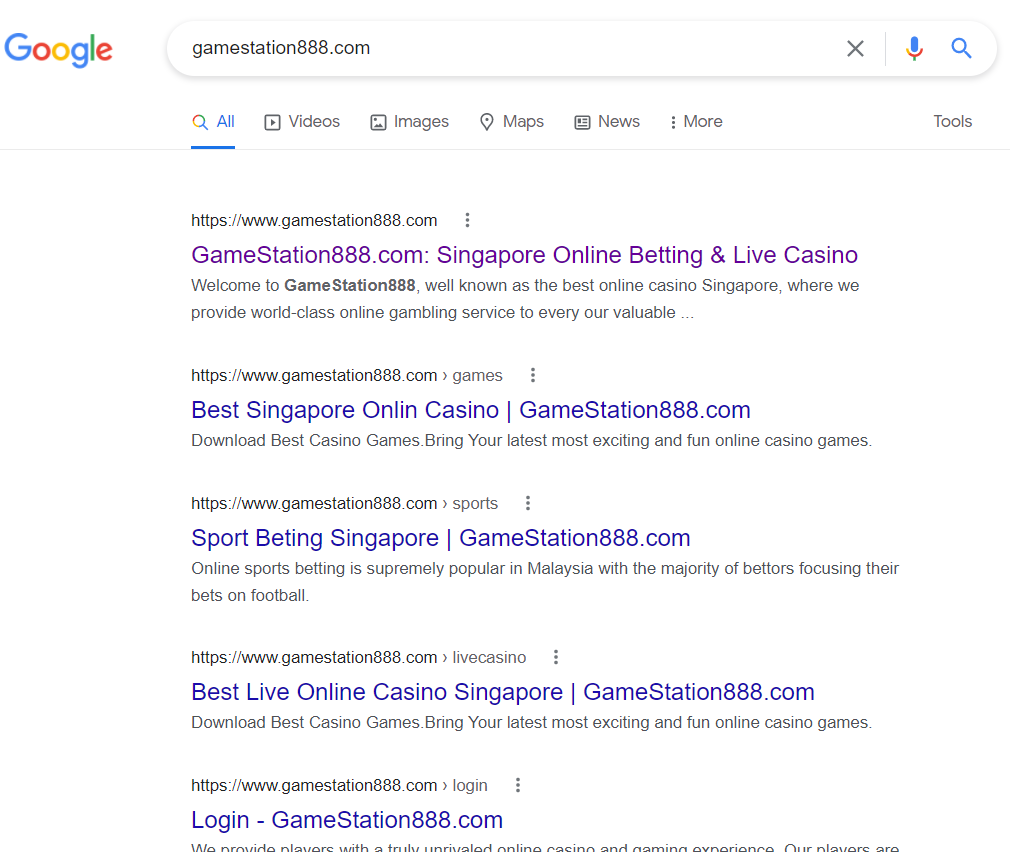The width and height of the screenshot is (1010, 852).
Task: Open three-dot menu beside sports result URL
Action: pyautogui.click(x=528, y=503)
